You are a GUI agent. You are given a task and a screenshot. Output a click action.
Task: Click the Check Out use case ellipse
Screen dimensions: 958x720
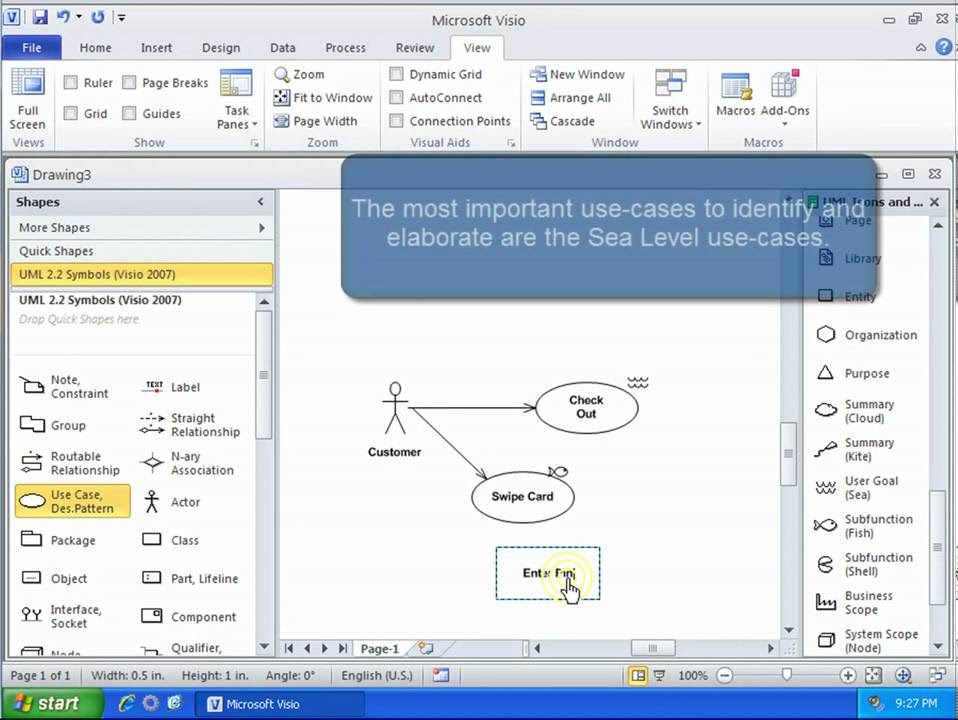587,407
